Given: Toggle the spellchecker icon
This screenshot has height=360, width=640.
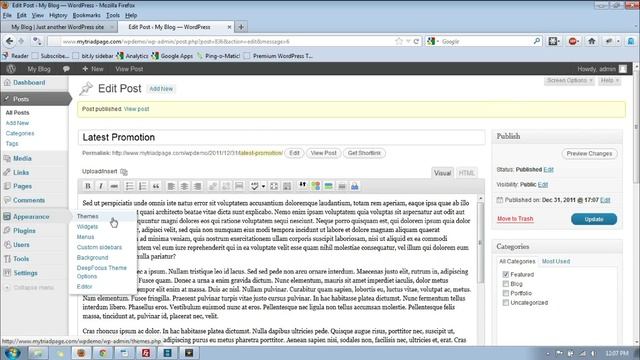Looking at the screenshot, I should pyautogui.click(x=254, y=186).
